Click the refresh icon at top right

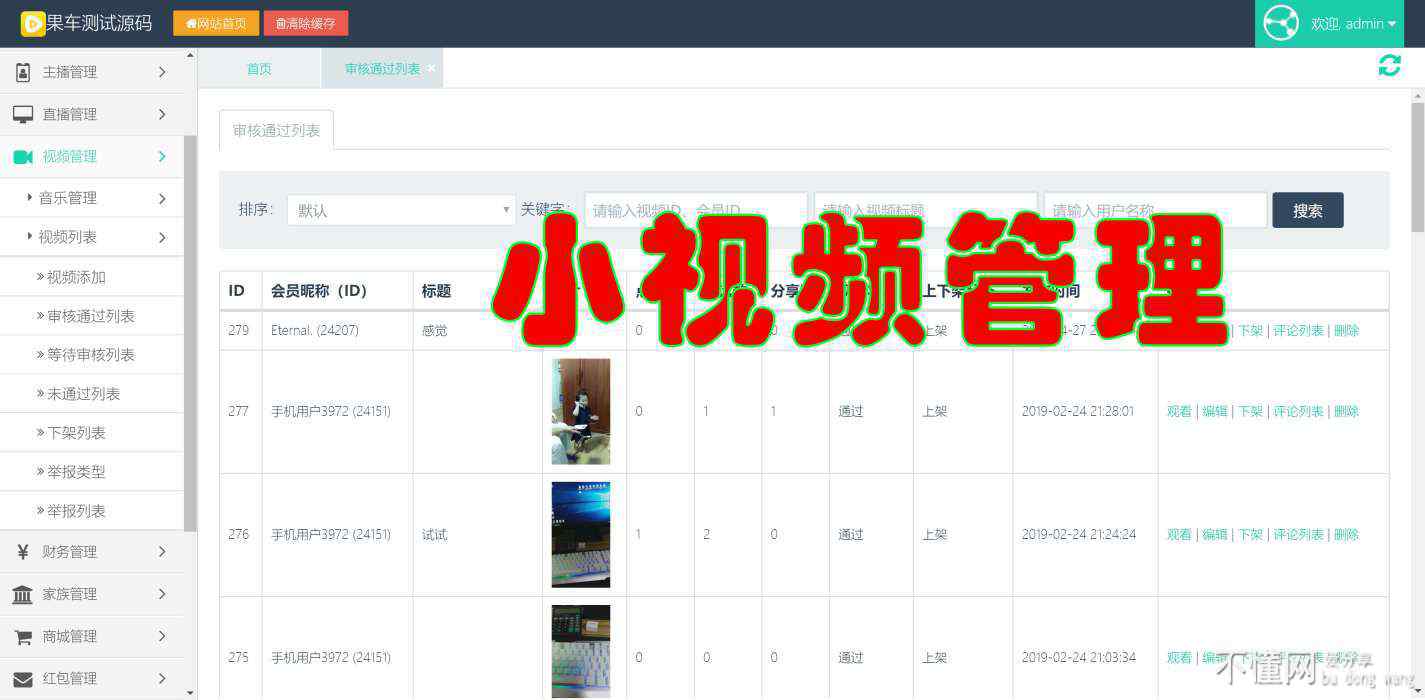1389,66
